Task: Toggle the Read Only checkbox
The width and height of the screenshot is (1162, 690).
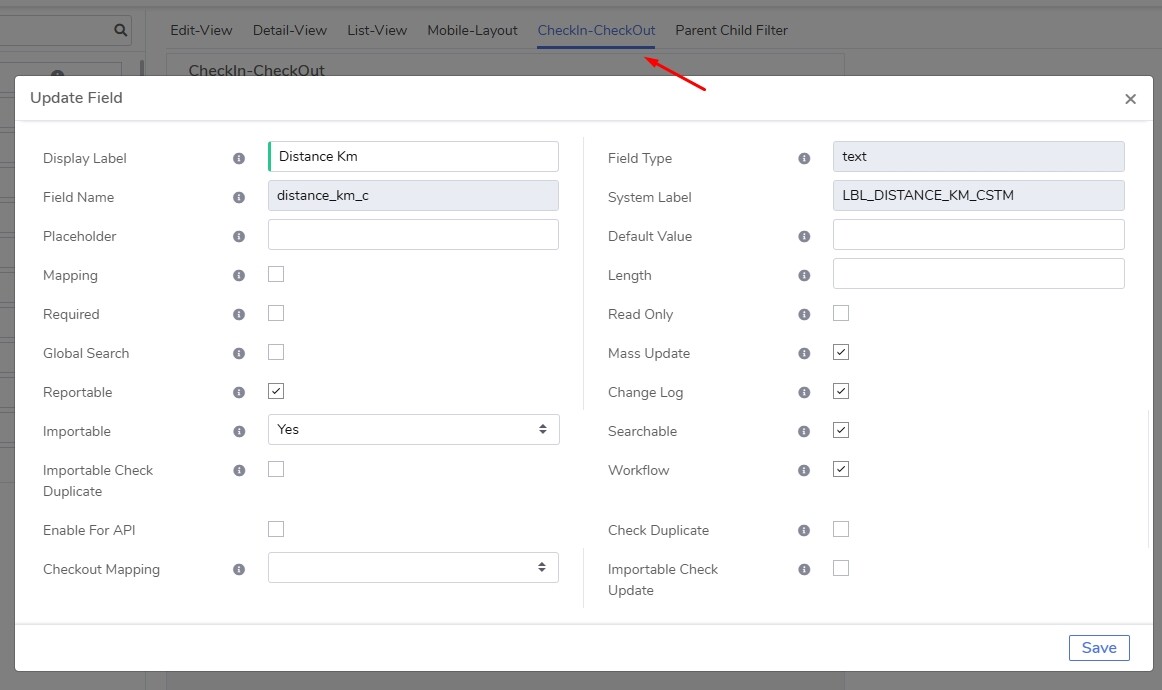Action: [x=840, y=313]
